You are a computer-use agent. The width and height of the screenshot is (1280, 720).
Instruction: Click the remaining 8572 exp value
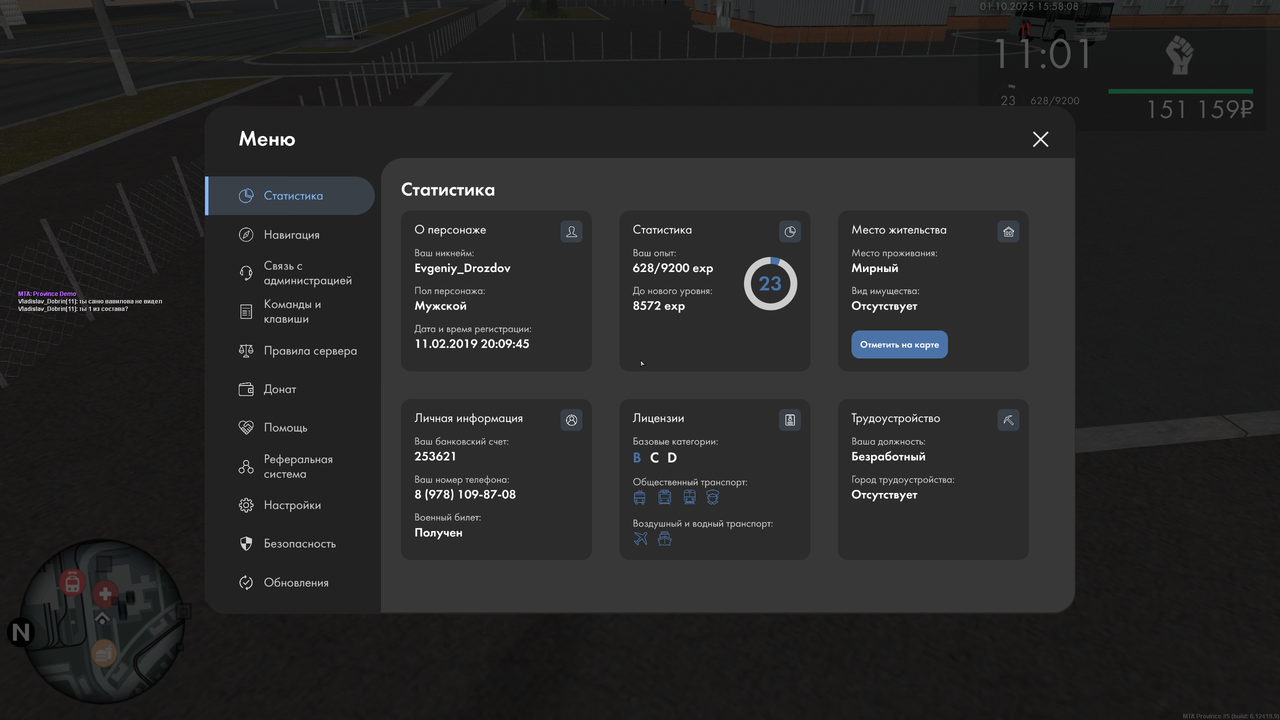click(659, 306)
